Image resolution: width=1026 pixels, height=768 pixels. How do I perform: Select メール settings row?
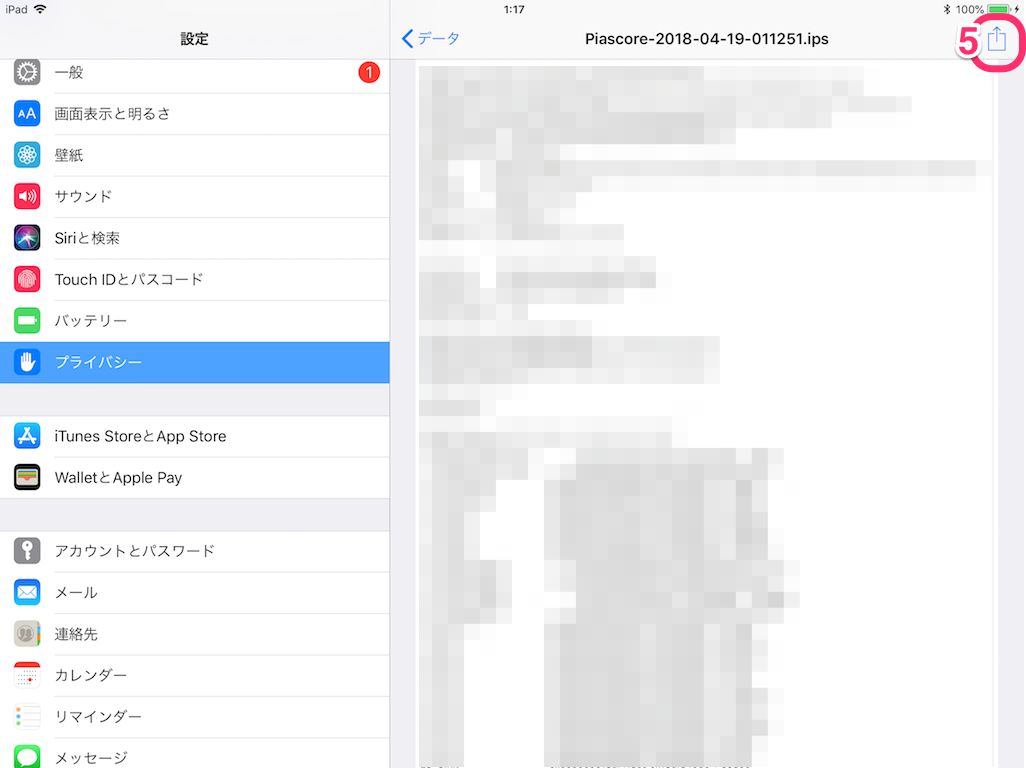pos(195,592)
